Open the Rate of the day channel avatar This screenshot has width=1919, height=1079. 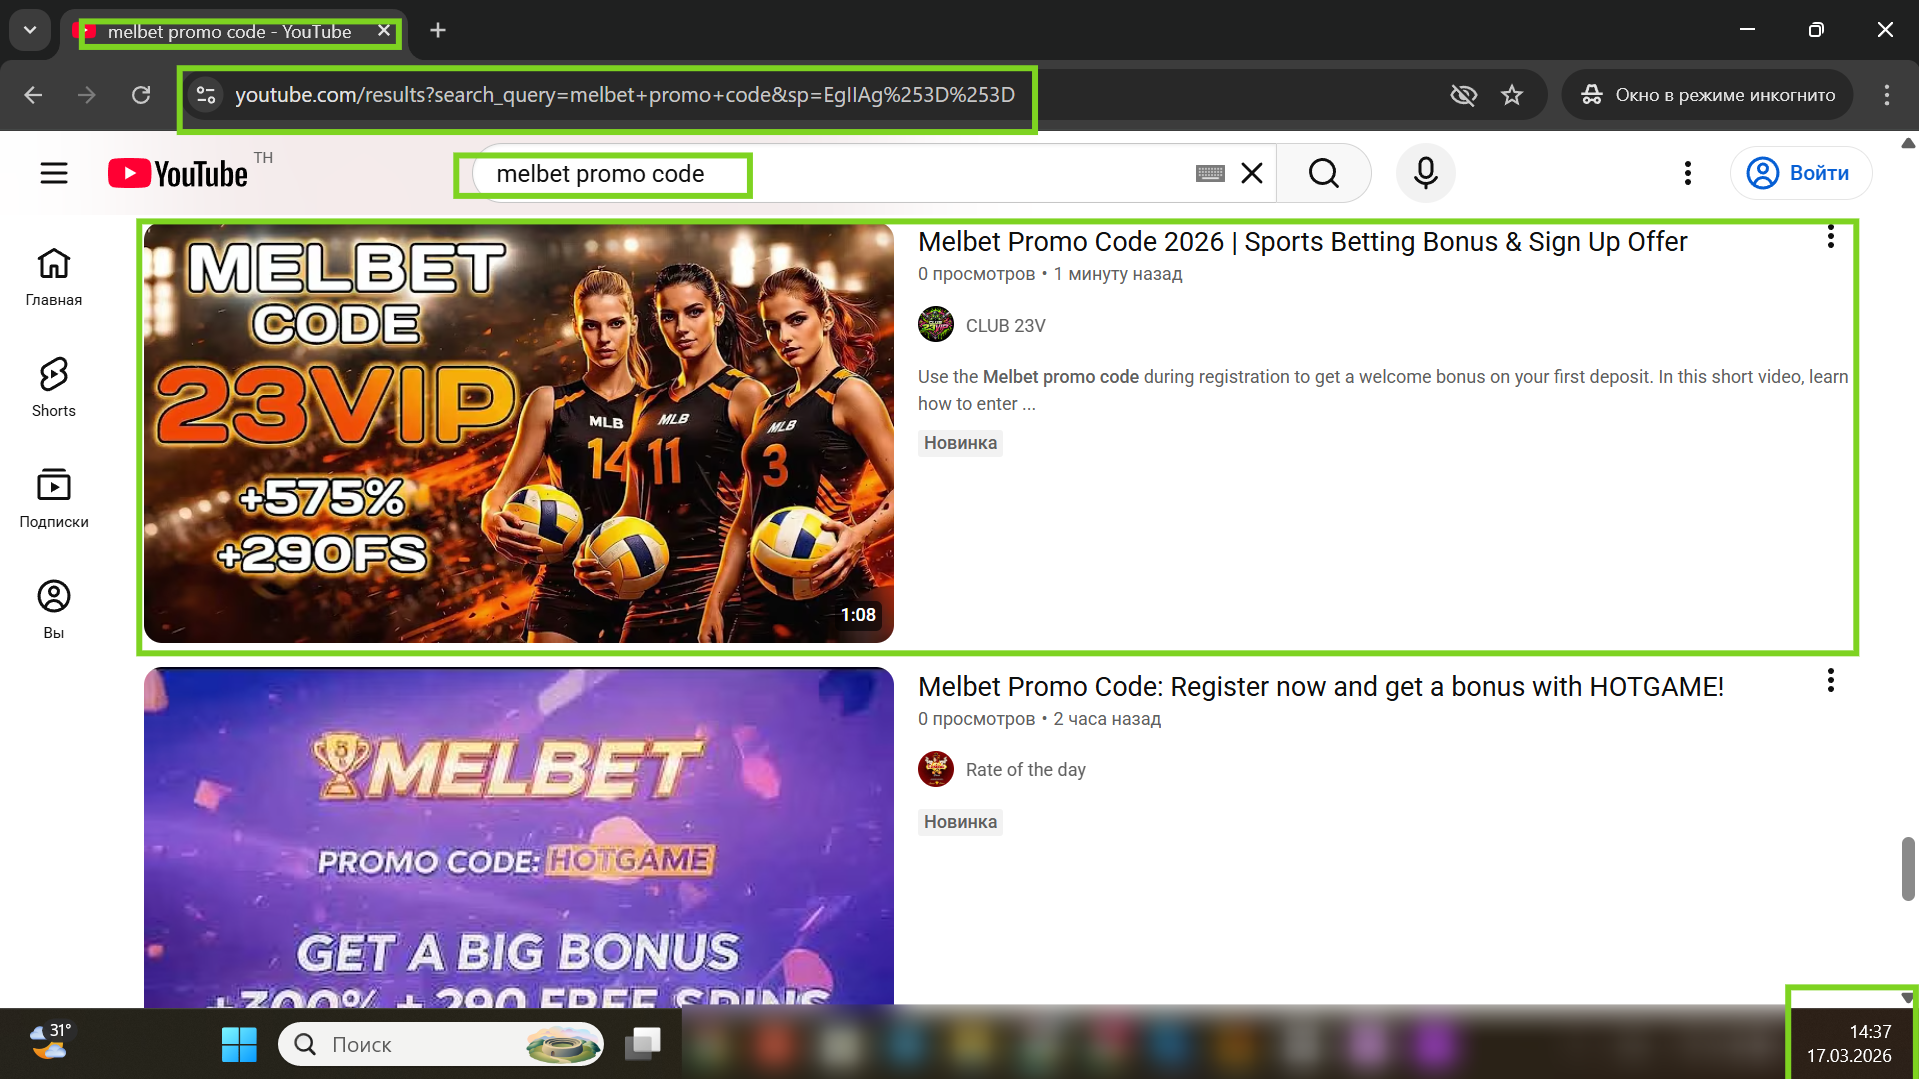pyautogui.click(x=936, y=769)
